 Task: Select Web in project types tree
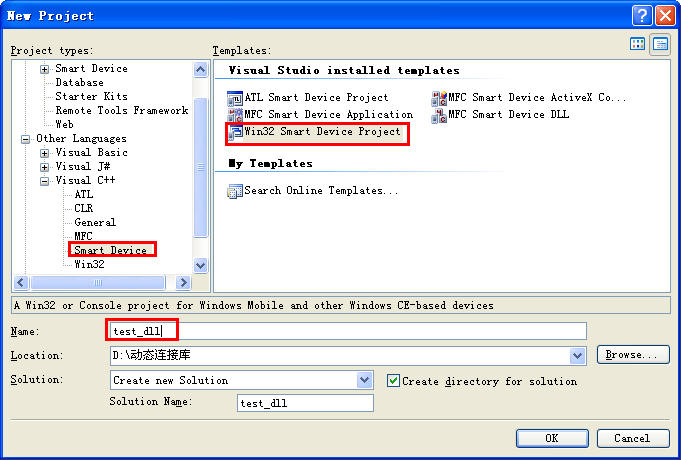64,124
